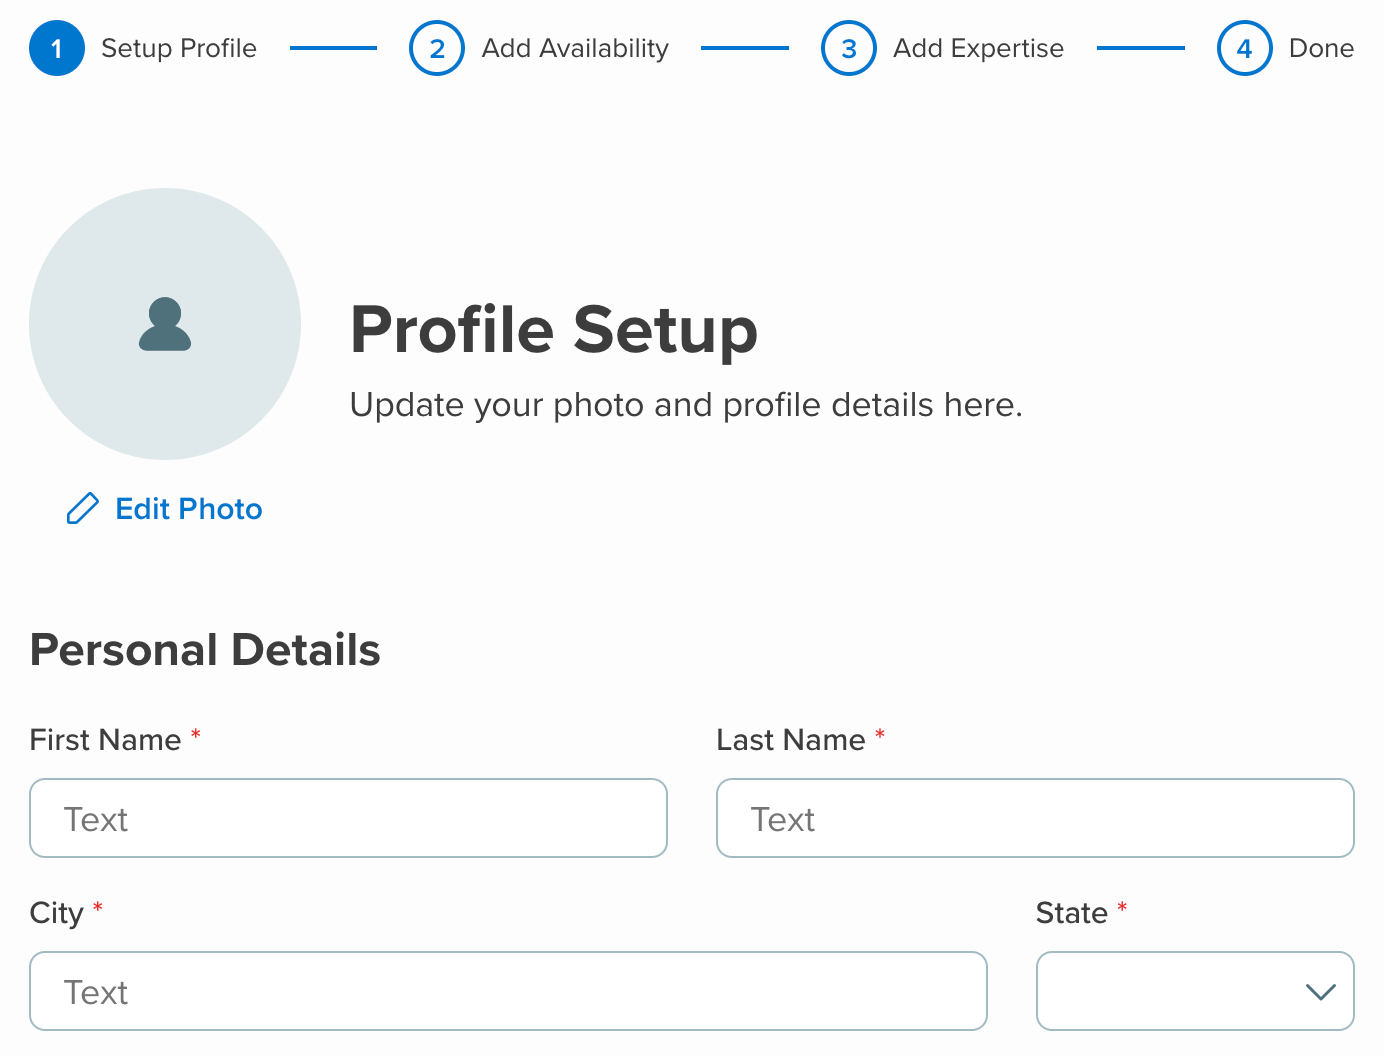Screen dimensions: 1384x1056
Task: Focus the City text field
Action: point(508,991)
